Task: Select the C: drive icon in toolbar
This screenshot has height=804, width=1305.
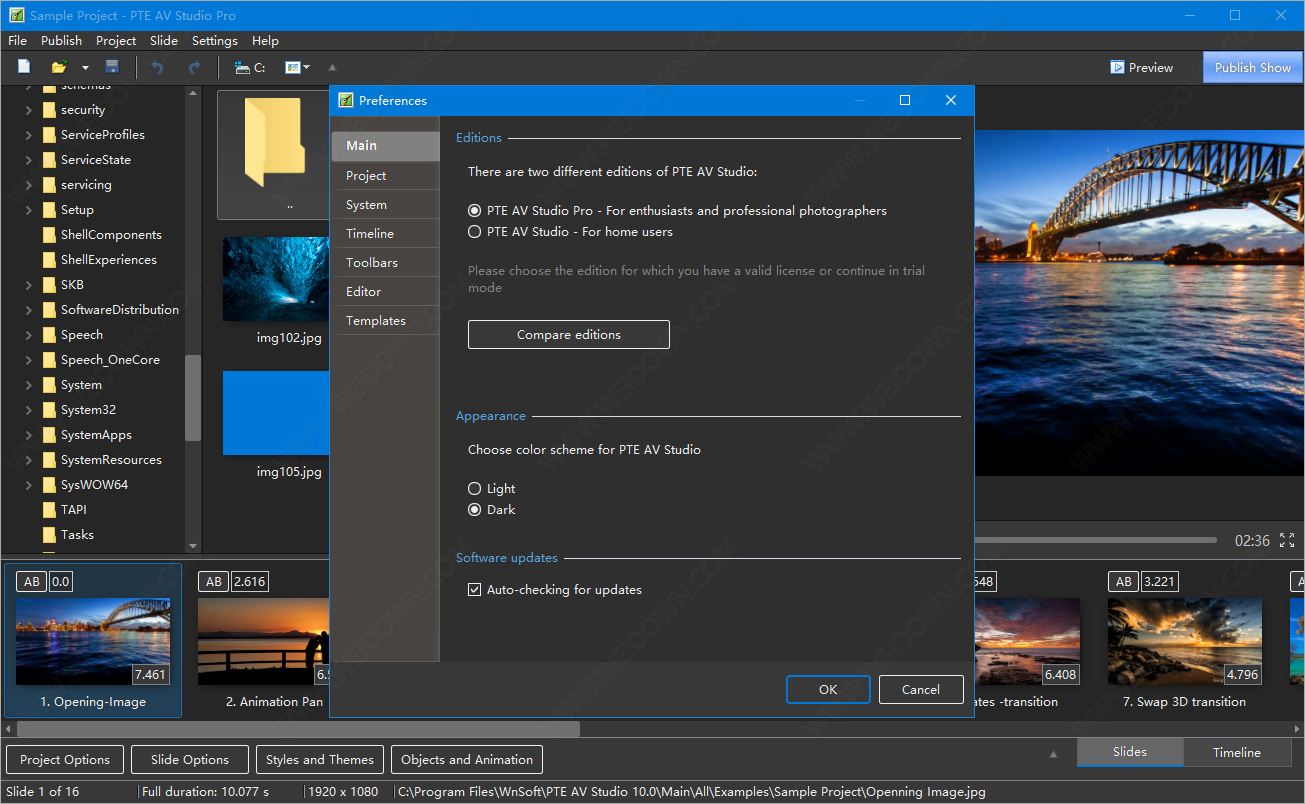Action: pos(249,67)
